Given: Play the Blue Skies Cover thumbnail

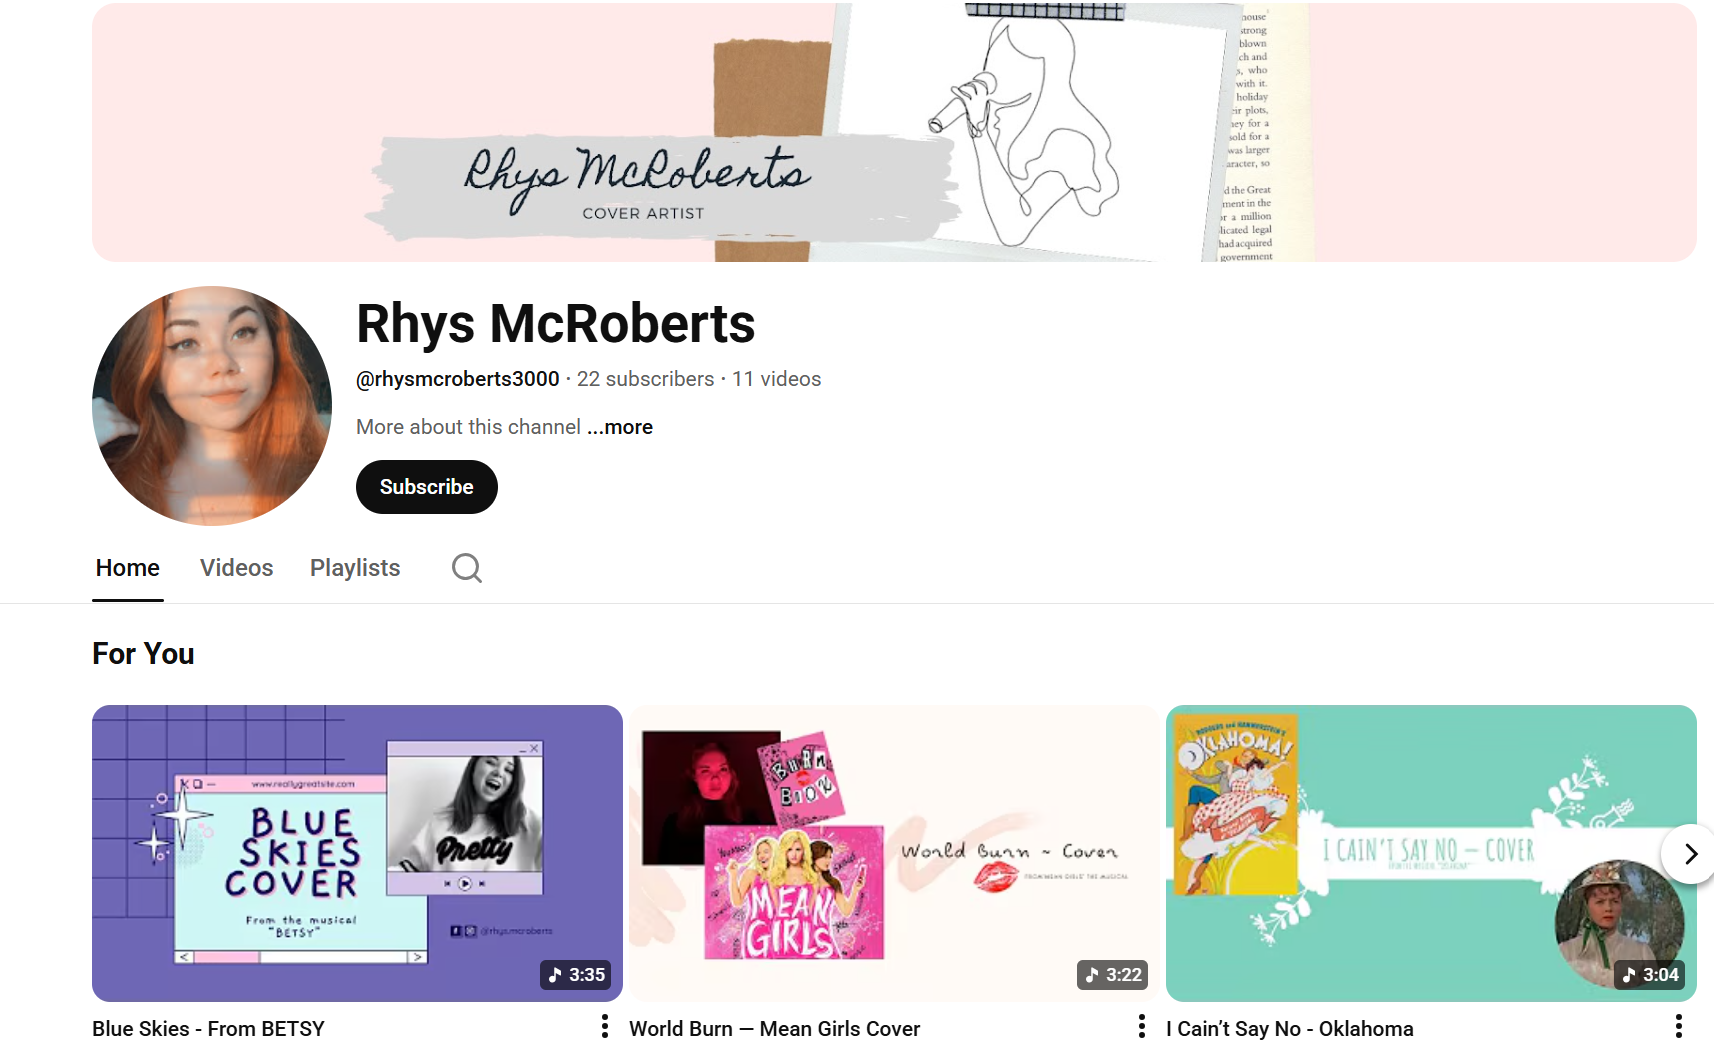Looking at the screenshot, I should [357, 853].
